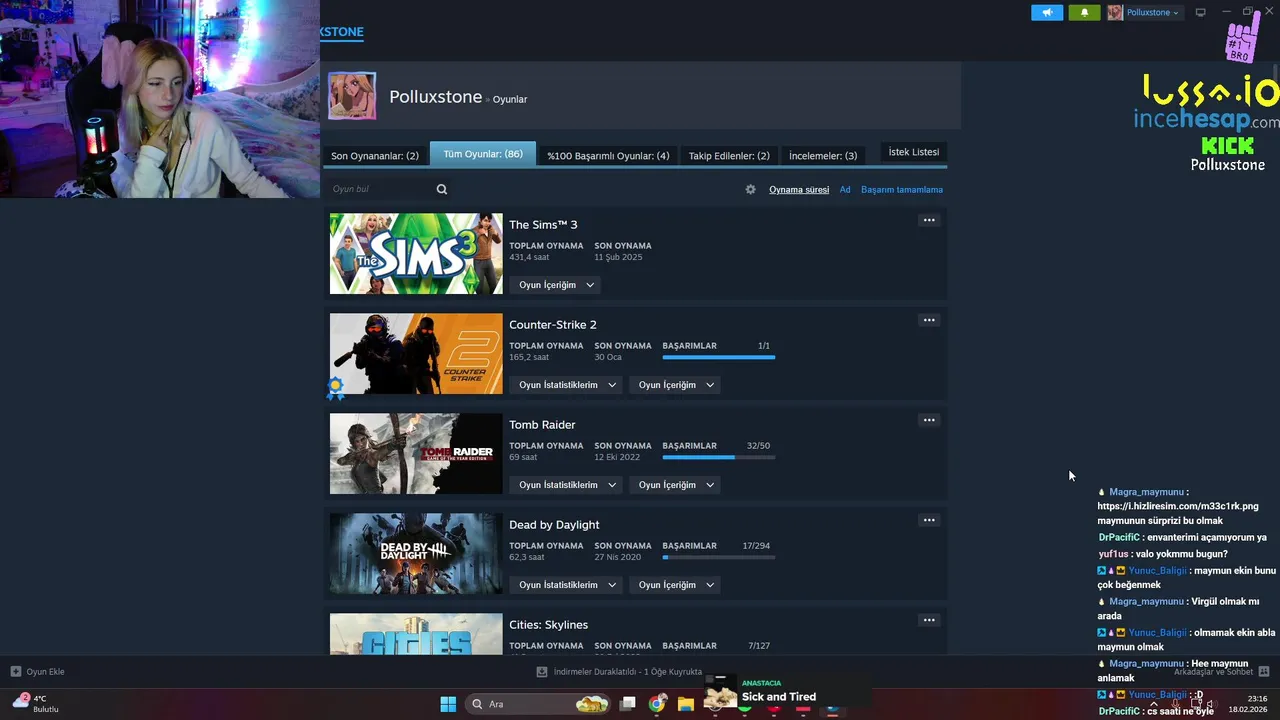Viewport: 1280px width, 720px height.
Task: Open The Sims 3 title link
Action: coord(543,224)
